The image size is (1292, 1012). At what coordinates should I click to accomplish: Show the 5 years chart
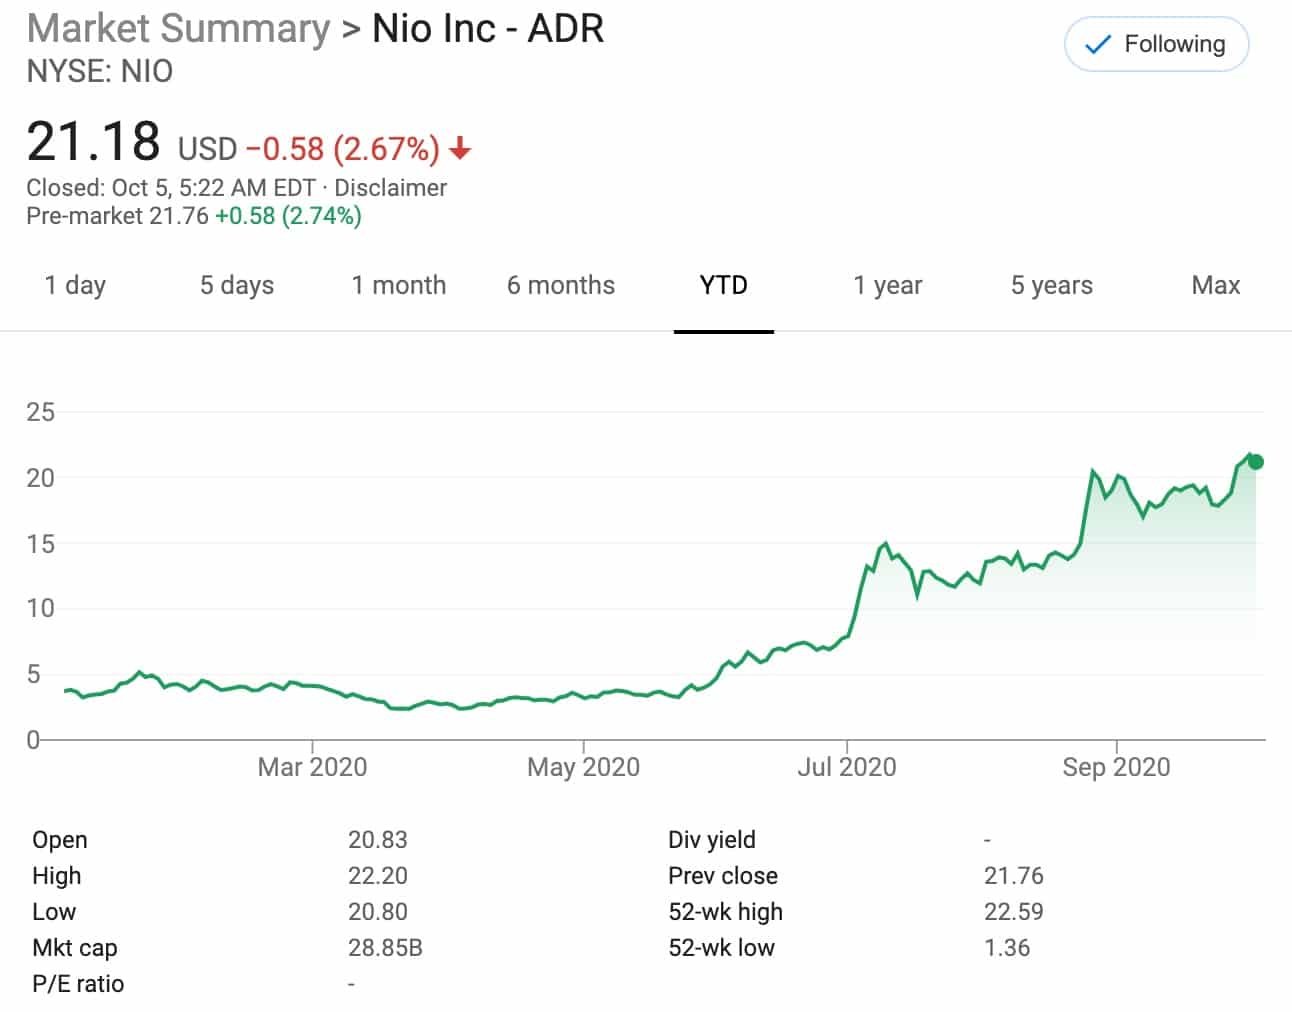click(x=1051, y=286)
